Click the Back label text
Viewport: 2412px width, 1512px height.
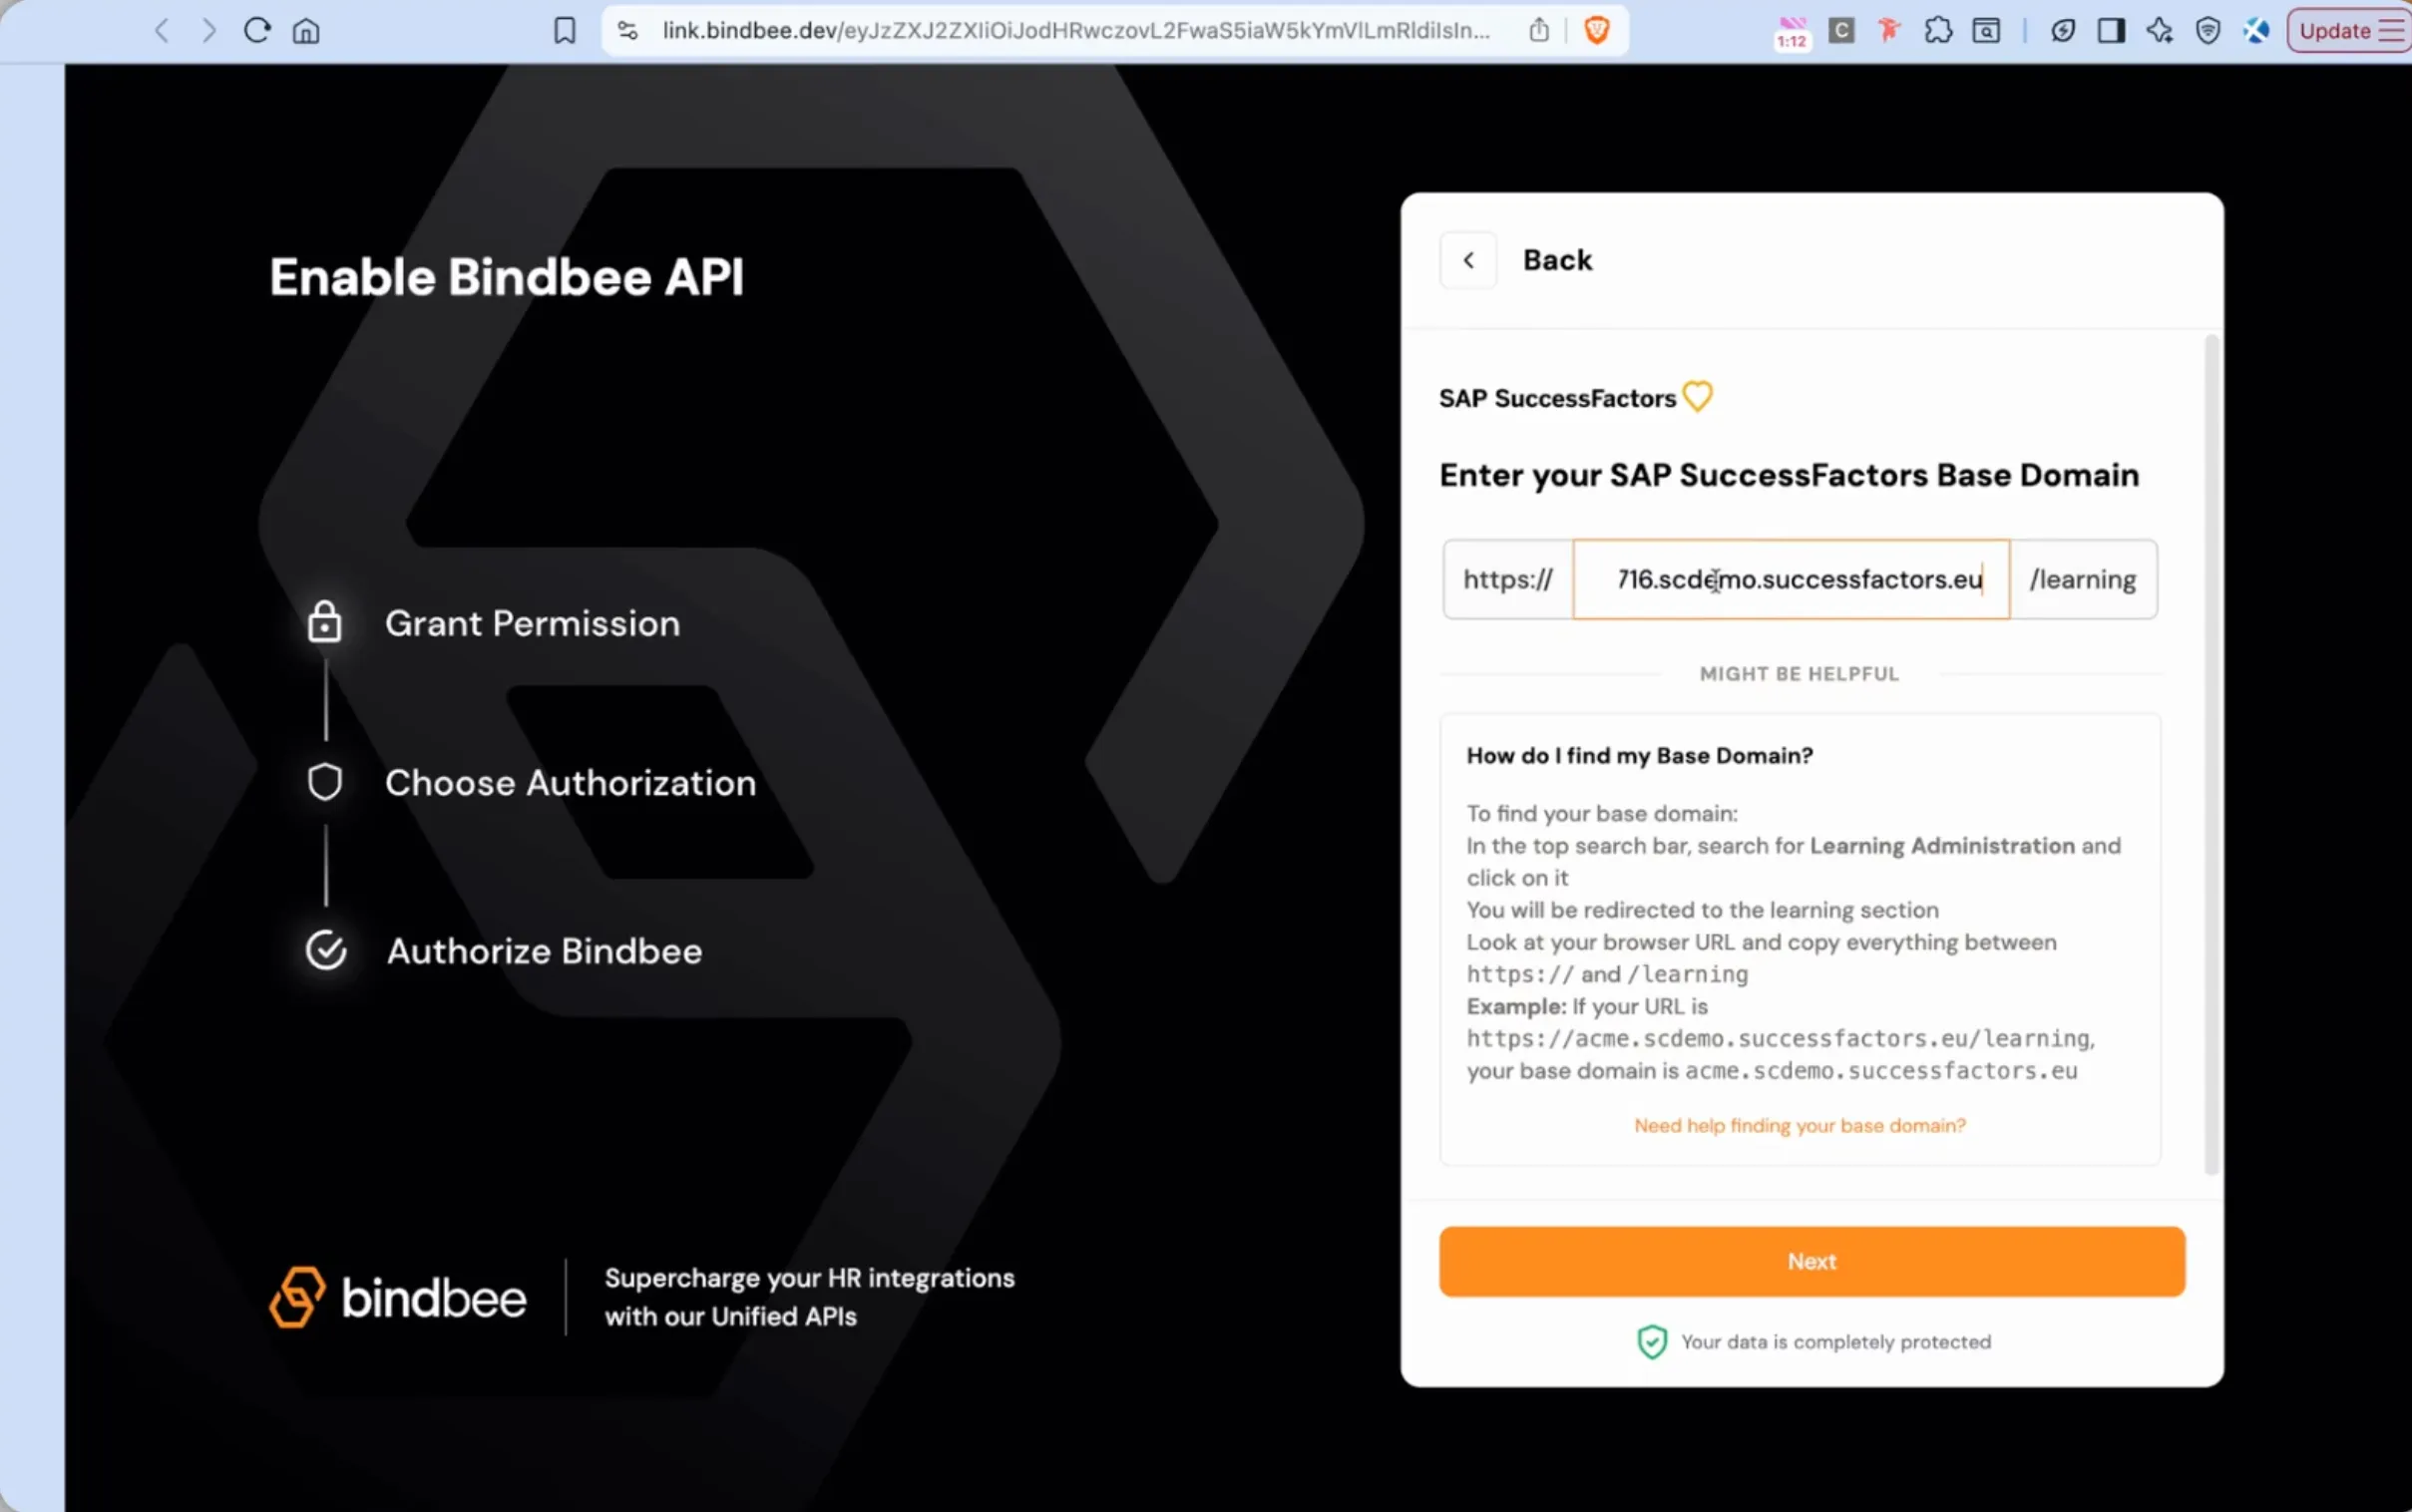[x=1557, y=260]
